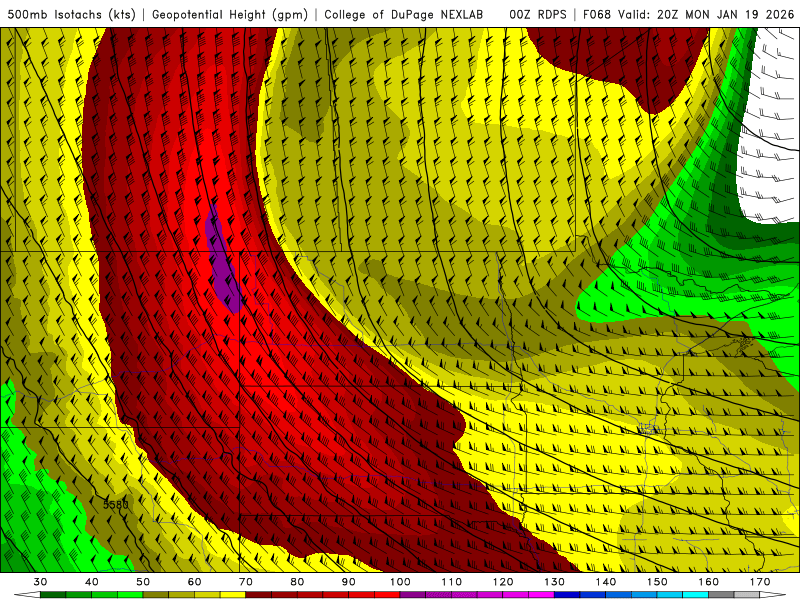Click the "80" legend value
Screen dimensions: 800x600
click(x=297, y=582)
